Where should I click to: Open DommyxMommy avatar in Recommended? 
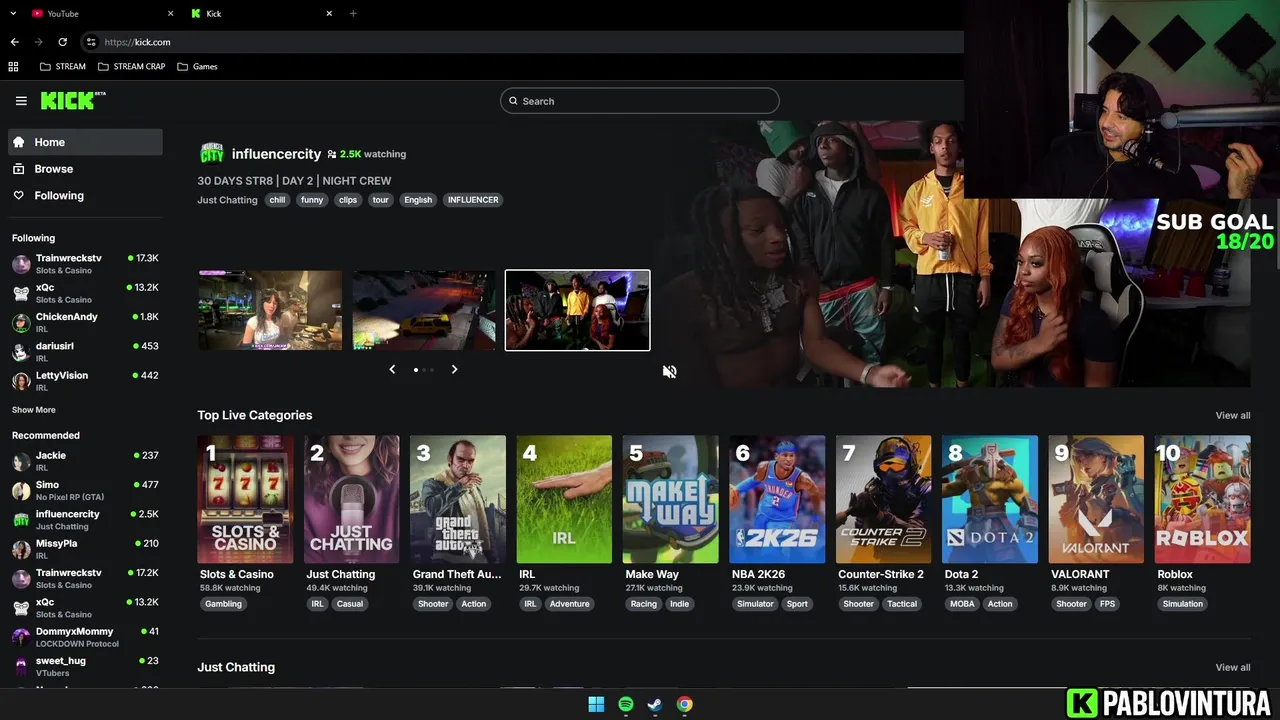[x=21, y=637]
